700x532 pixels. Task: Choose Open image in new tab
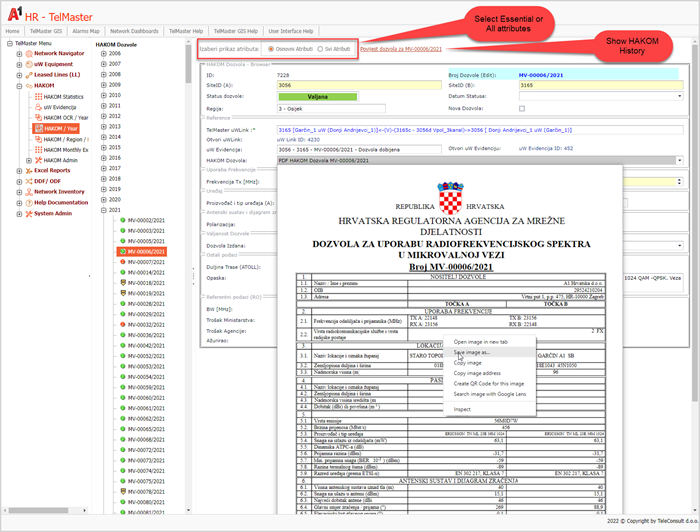(490, 342)
